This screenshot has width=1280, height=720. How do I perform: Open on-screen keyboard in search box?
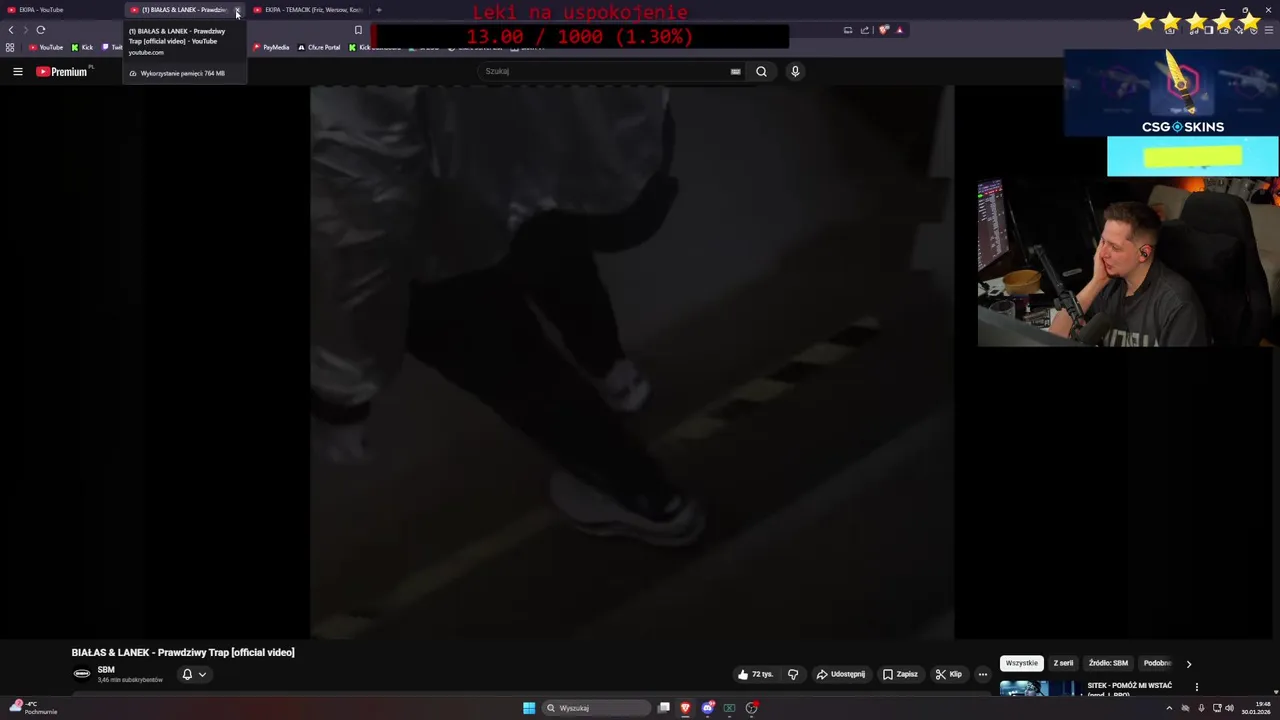point(735,71)
